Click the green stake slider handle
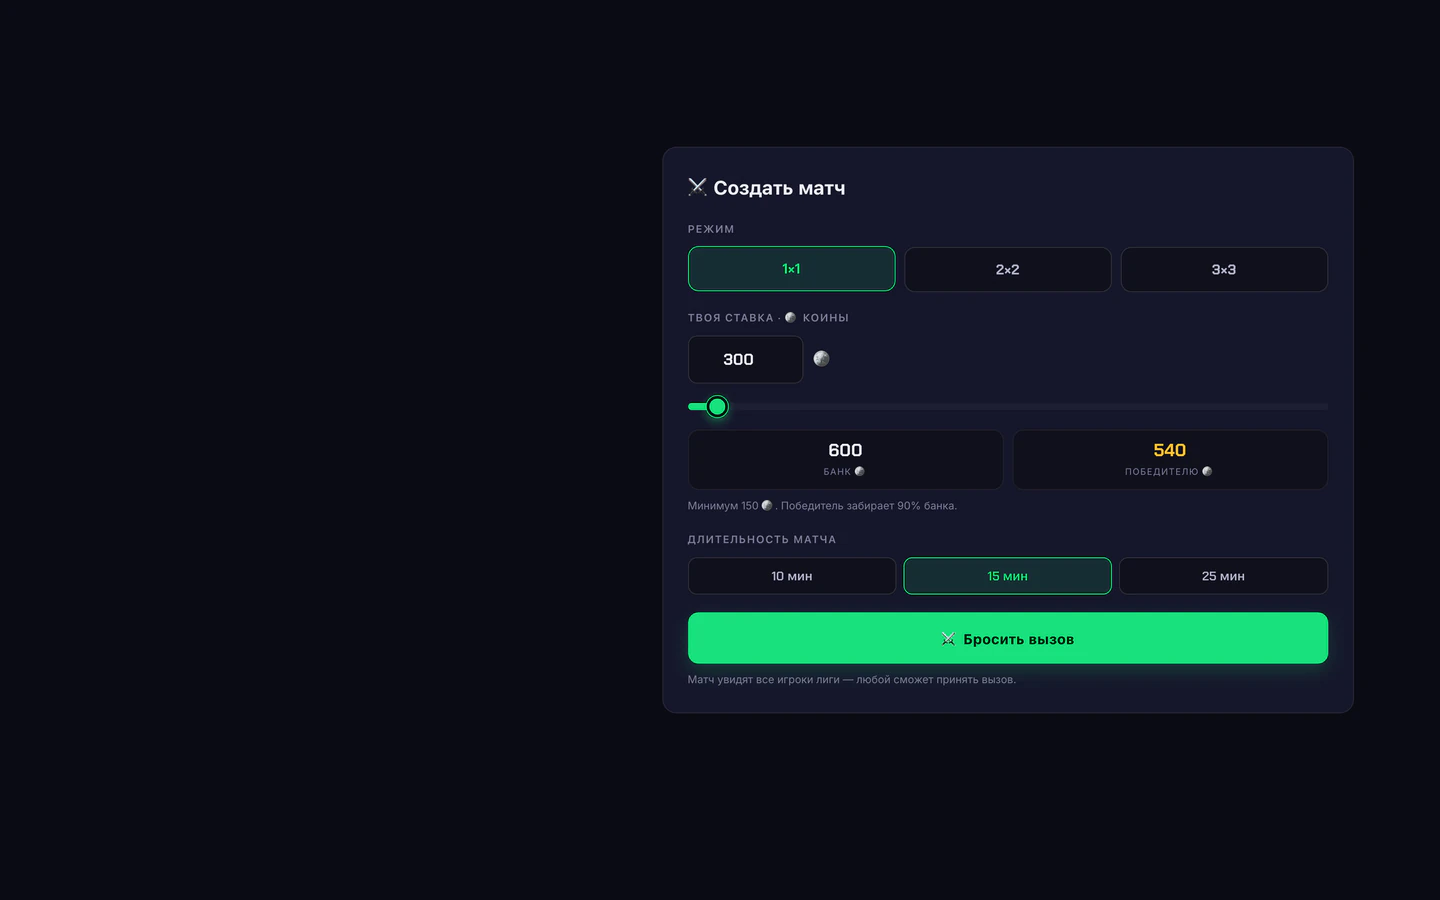The width and height of the screenshot is (1440, 900). pos(717,407)
